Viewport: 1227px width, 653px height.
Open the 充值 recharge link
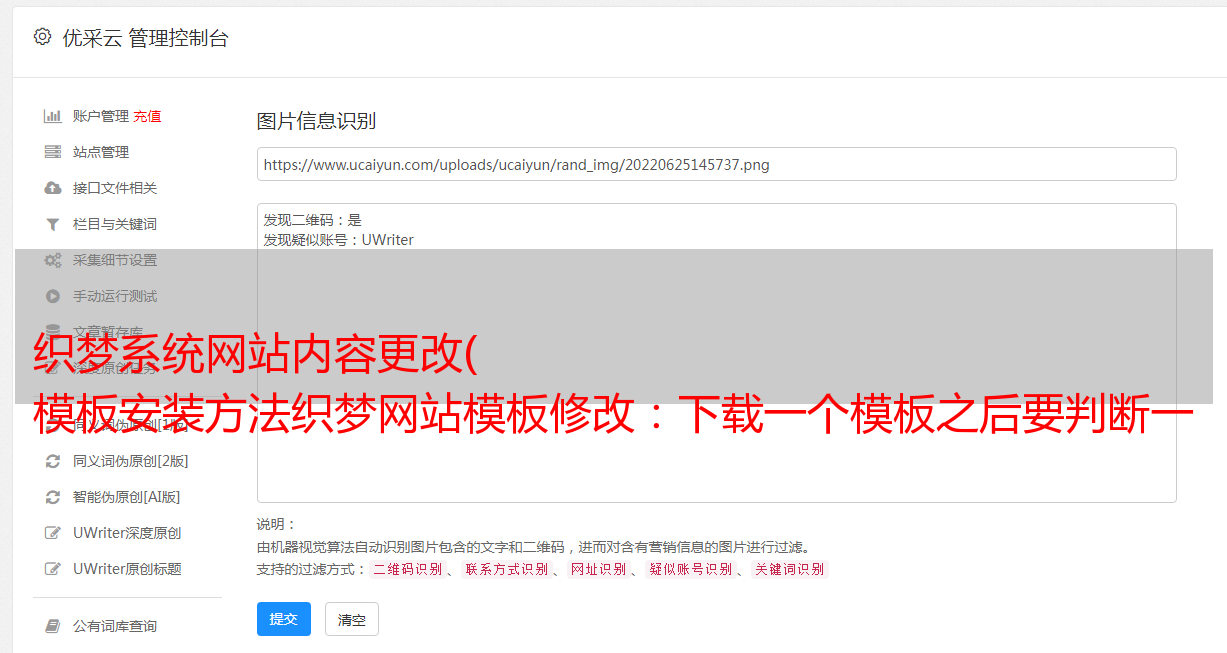(x=147, y=116)
